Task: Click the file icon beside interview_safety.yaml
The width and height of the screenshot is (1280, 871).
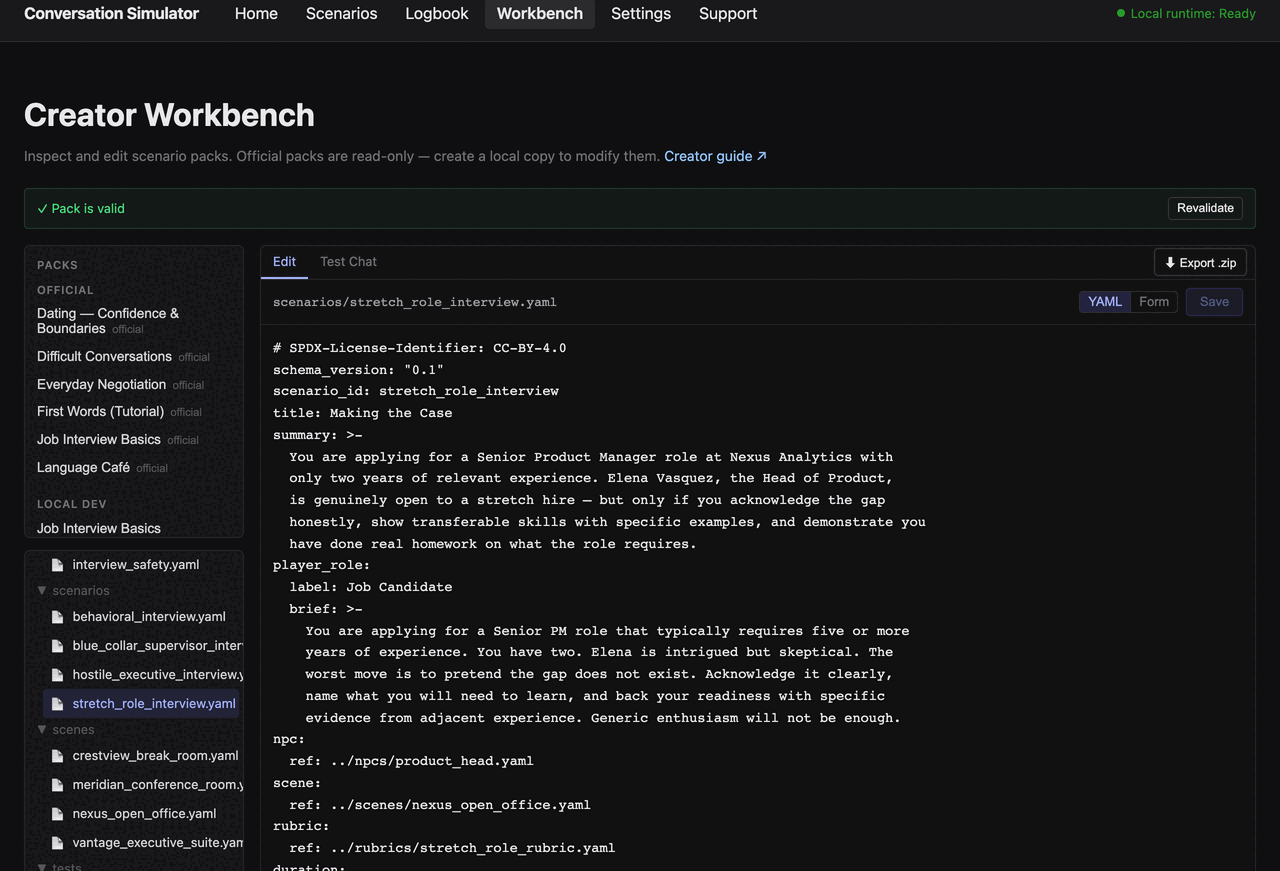Action: click(x=57, y=565)
